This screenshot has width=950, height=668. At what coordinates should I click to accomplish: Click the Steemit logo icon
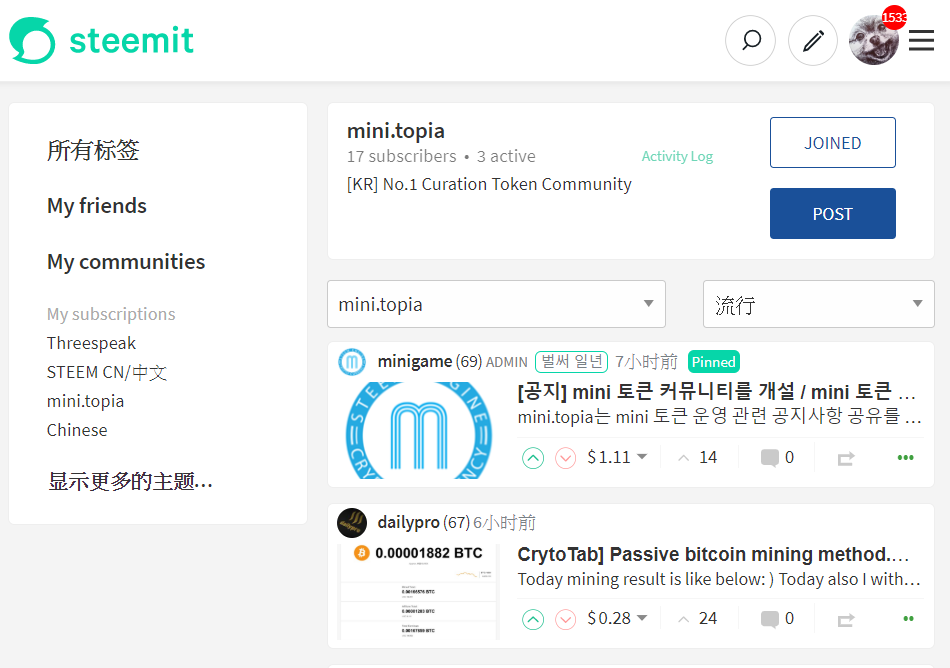pos(32,40)
